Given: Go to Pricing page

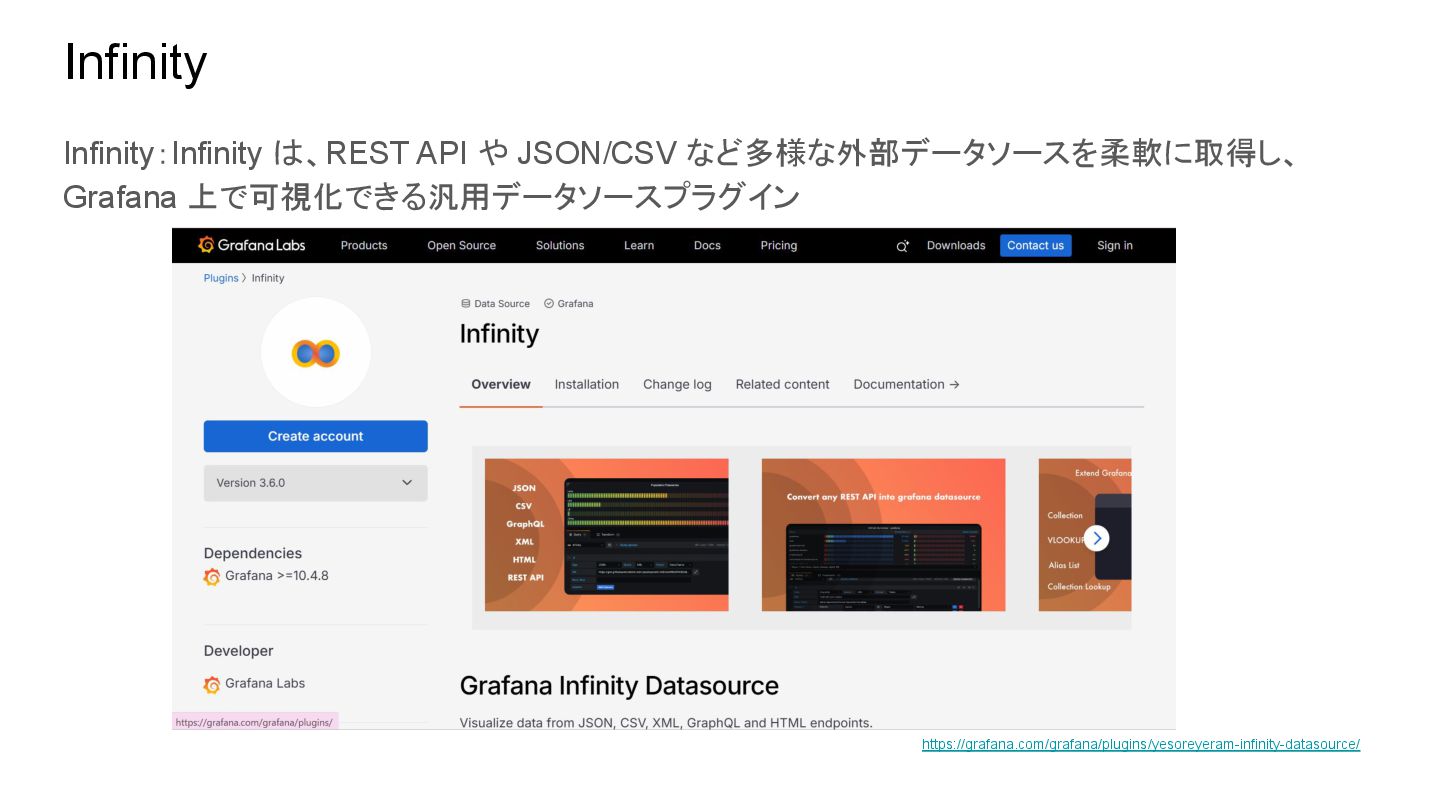Looking at the screenshot, I should pyautogui.click(x=779, y=245).
